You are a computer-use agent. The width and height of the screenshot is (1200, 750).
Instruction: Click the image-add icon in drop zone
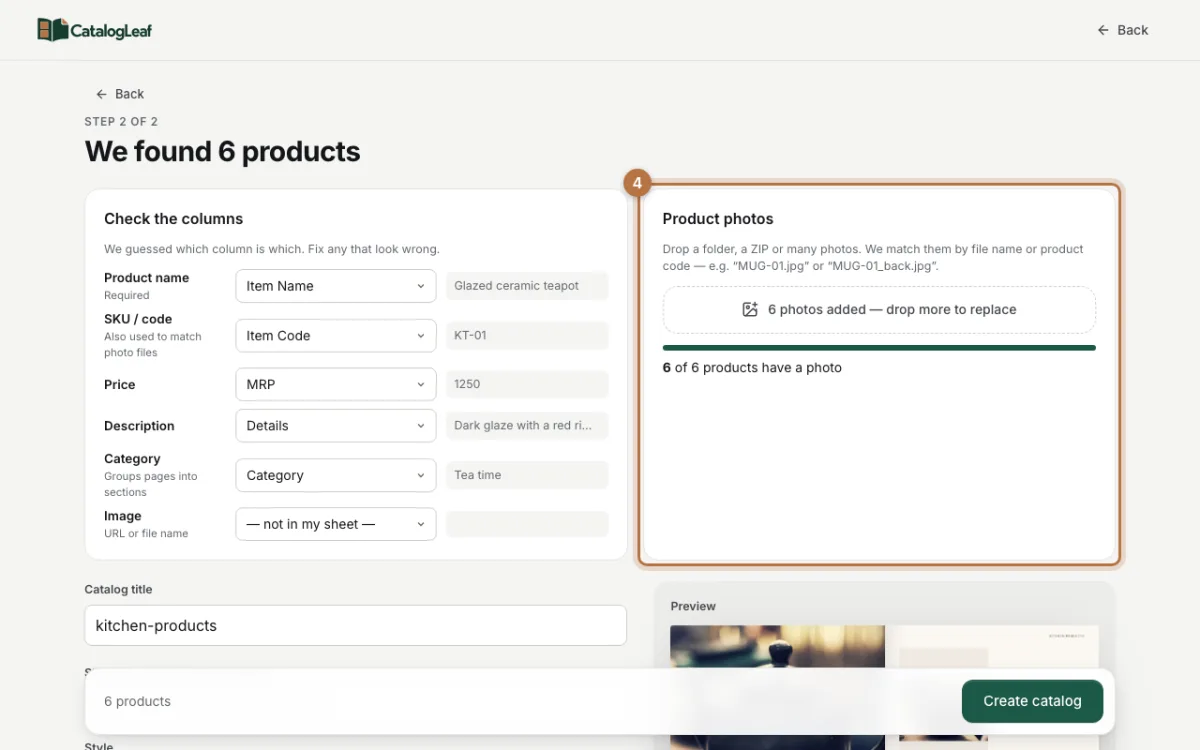tap(750, 310)
